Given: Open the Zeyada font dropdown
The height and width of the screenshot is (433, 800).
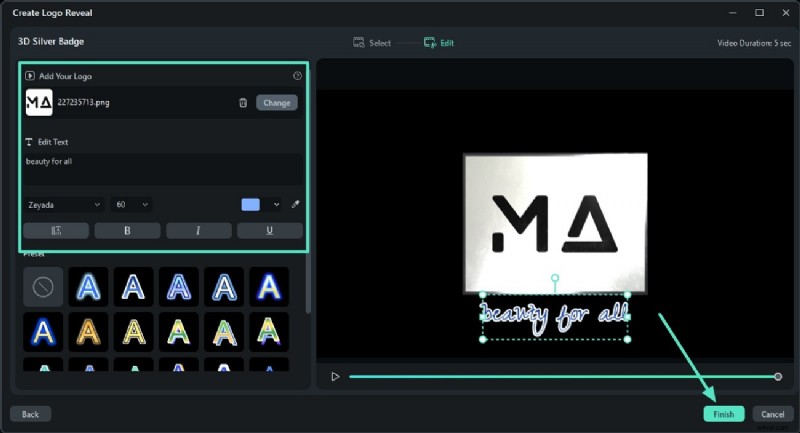Looking at the screenshot, I should 64,205.
